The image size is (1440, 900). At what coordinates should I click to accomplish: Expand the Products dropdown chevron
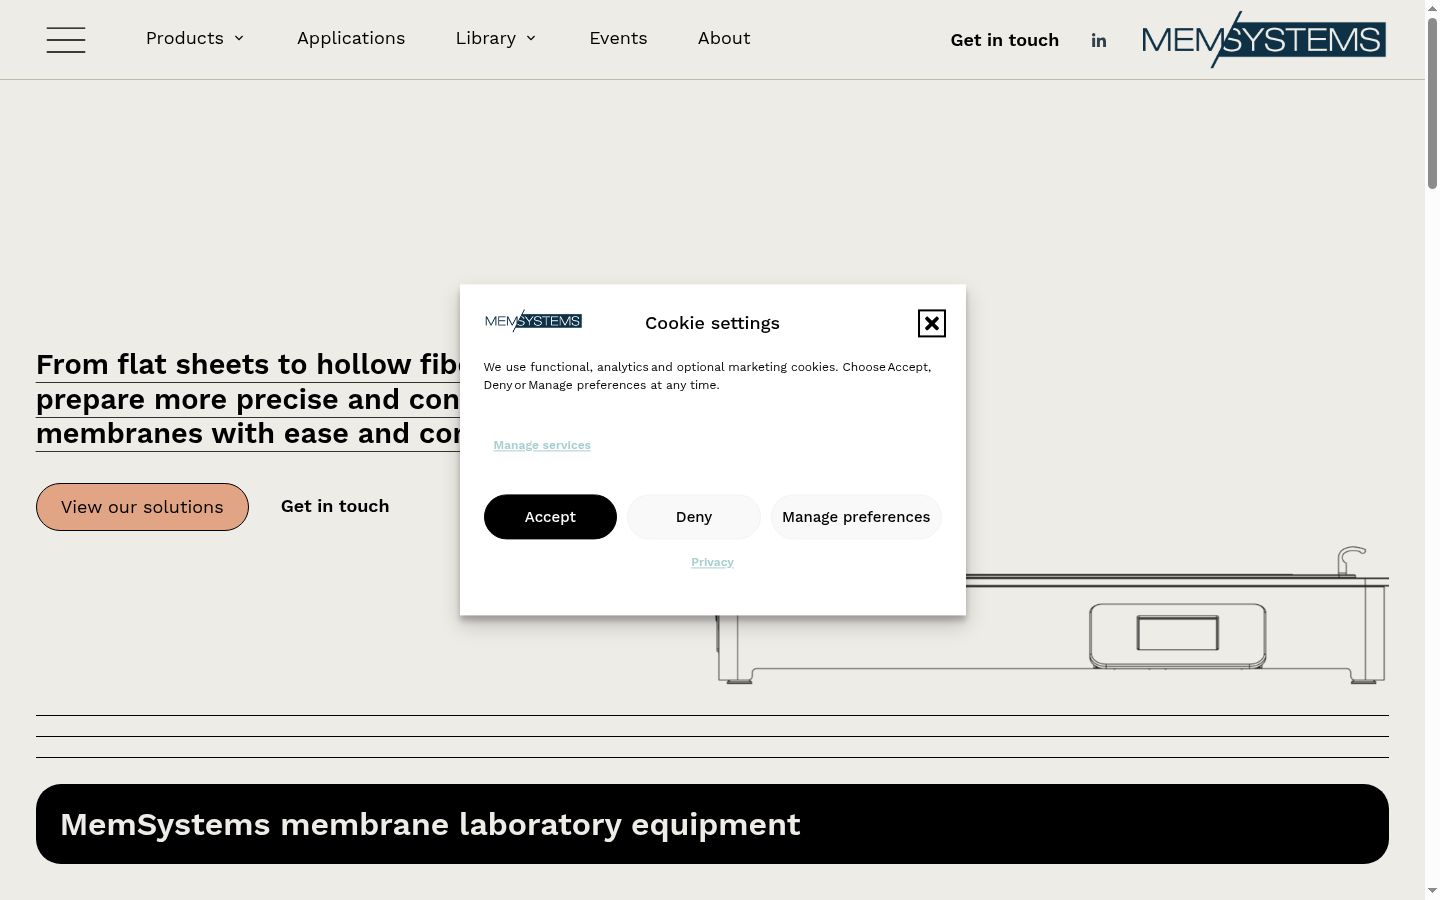(239, 38)
